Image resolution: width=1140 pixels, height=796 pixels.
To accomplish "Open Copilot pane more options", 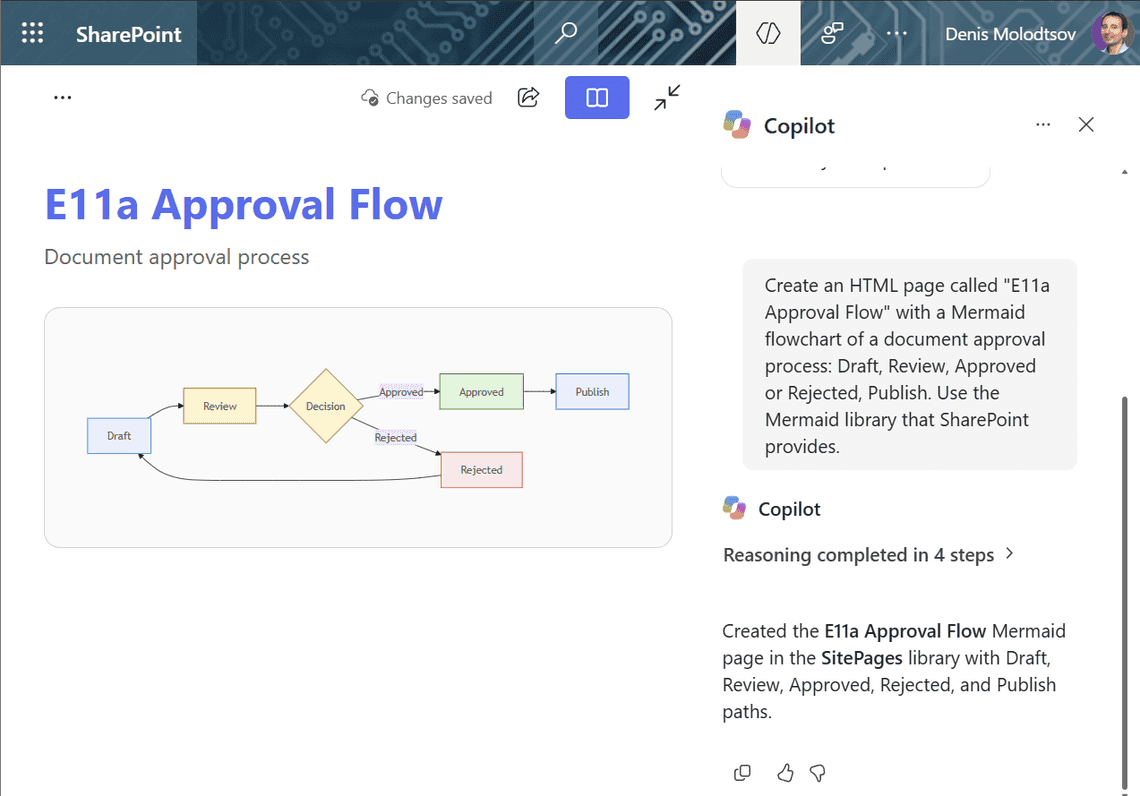I will pyautogui.click(x=1043, y=125).
